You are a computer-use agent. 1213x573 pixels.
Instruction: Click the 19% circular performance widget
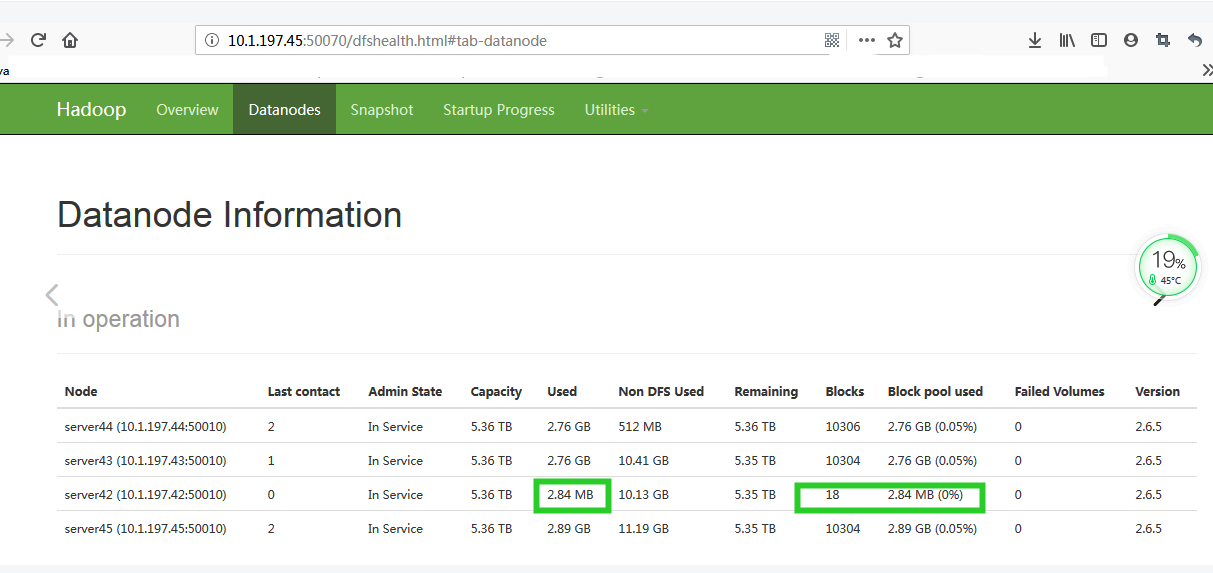pos(1167,268)
